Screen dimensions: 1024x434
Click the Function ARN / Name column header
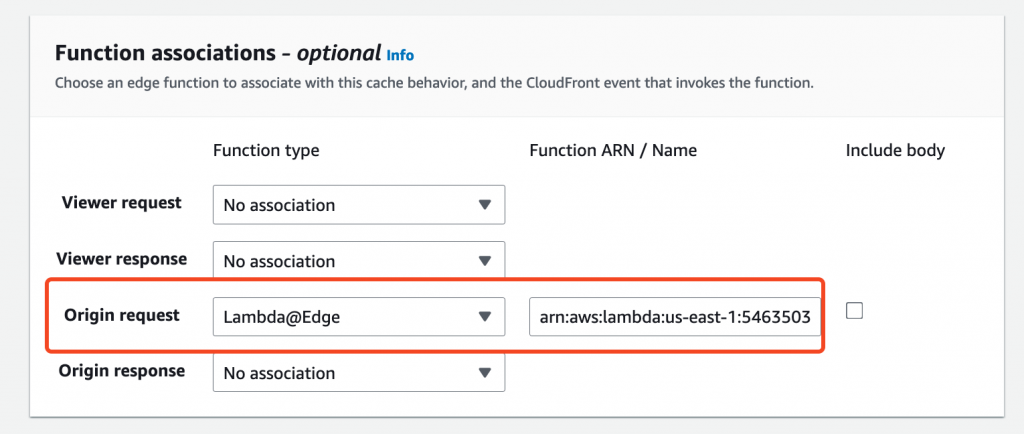[613, 150]
